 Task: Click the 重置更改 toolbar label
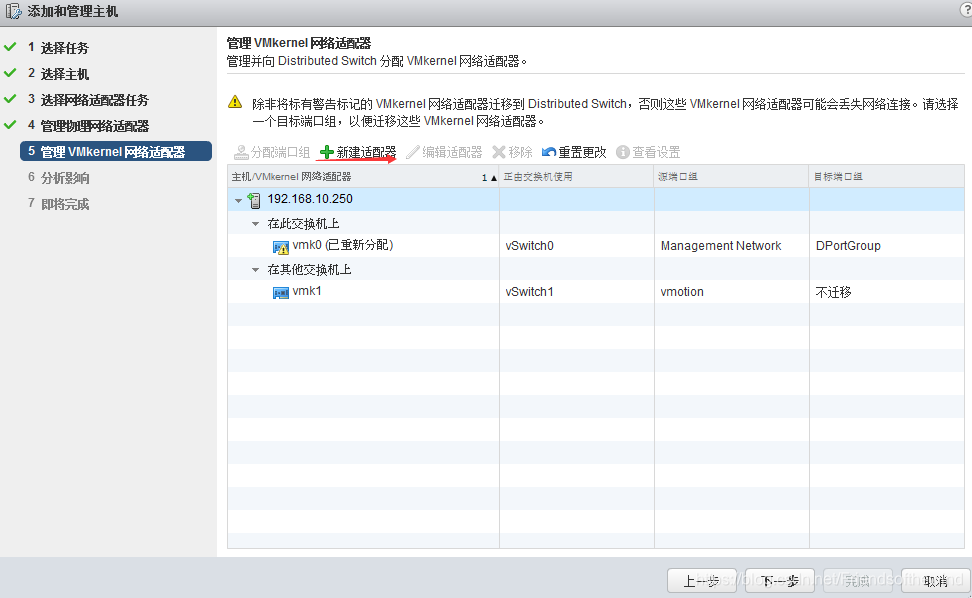582,152
